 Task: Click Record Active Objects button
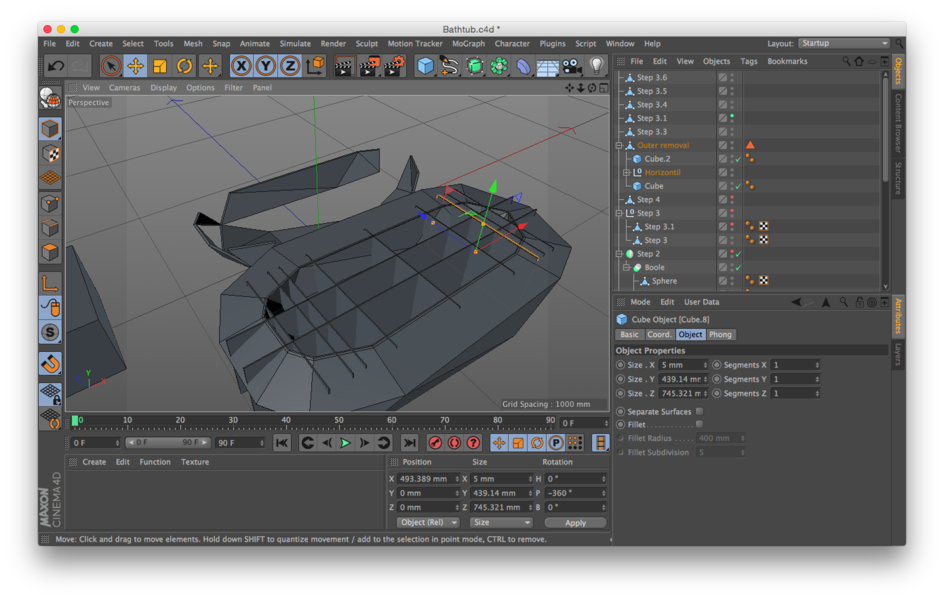click(435, 443)
